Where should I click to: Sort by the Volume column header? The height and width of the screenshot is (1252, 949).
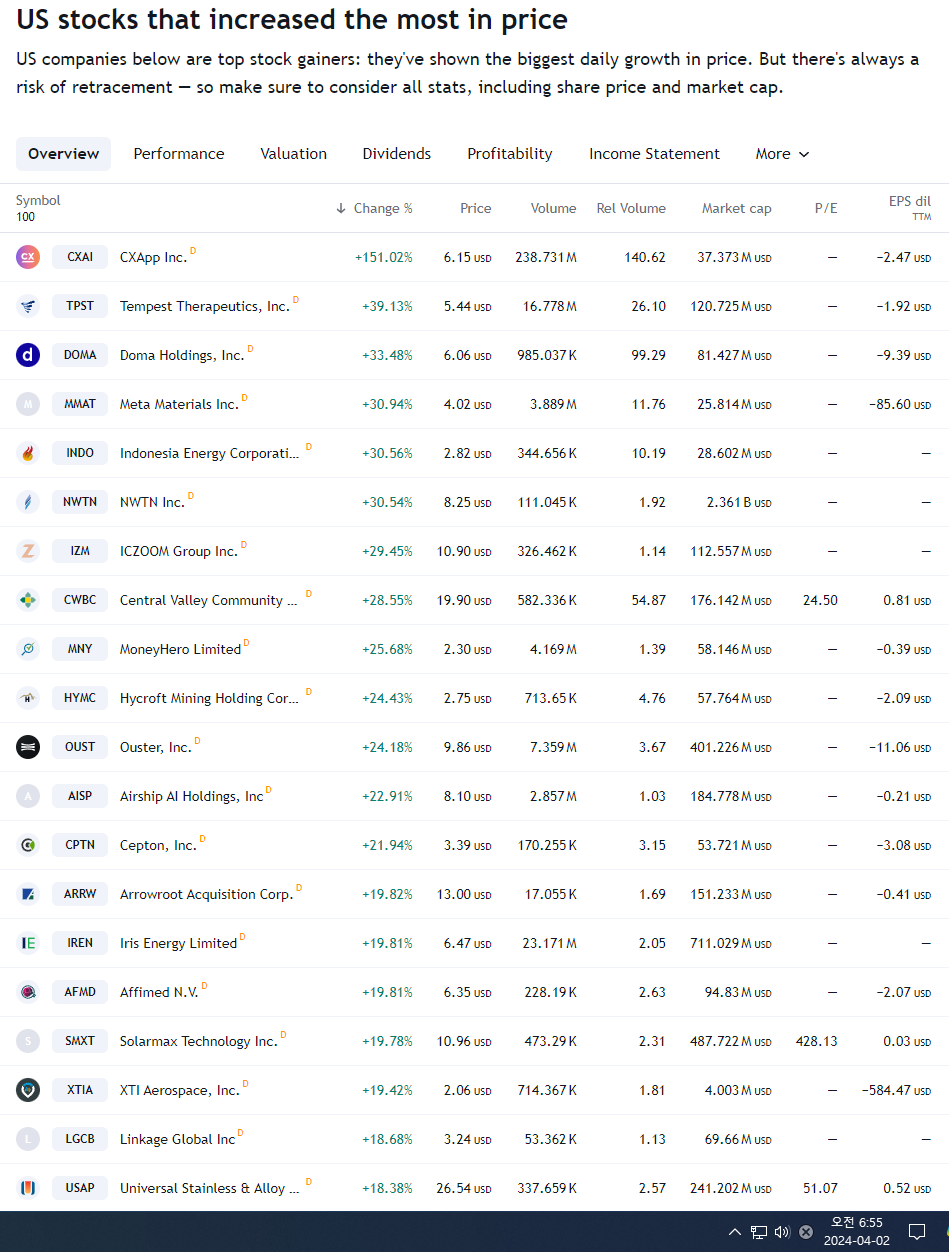(554, 208)
